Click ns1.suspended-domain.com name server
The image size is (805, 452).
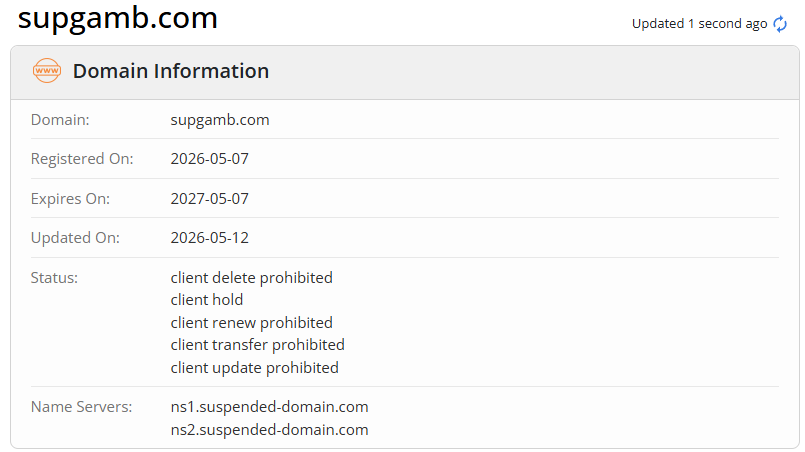tap(269, 407)
